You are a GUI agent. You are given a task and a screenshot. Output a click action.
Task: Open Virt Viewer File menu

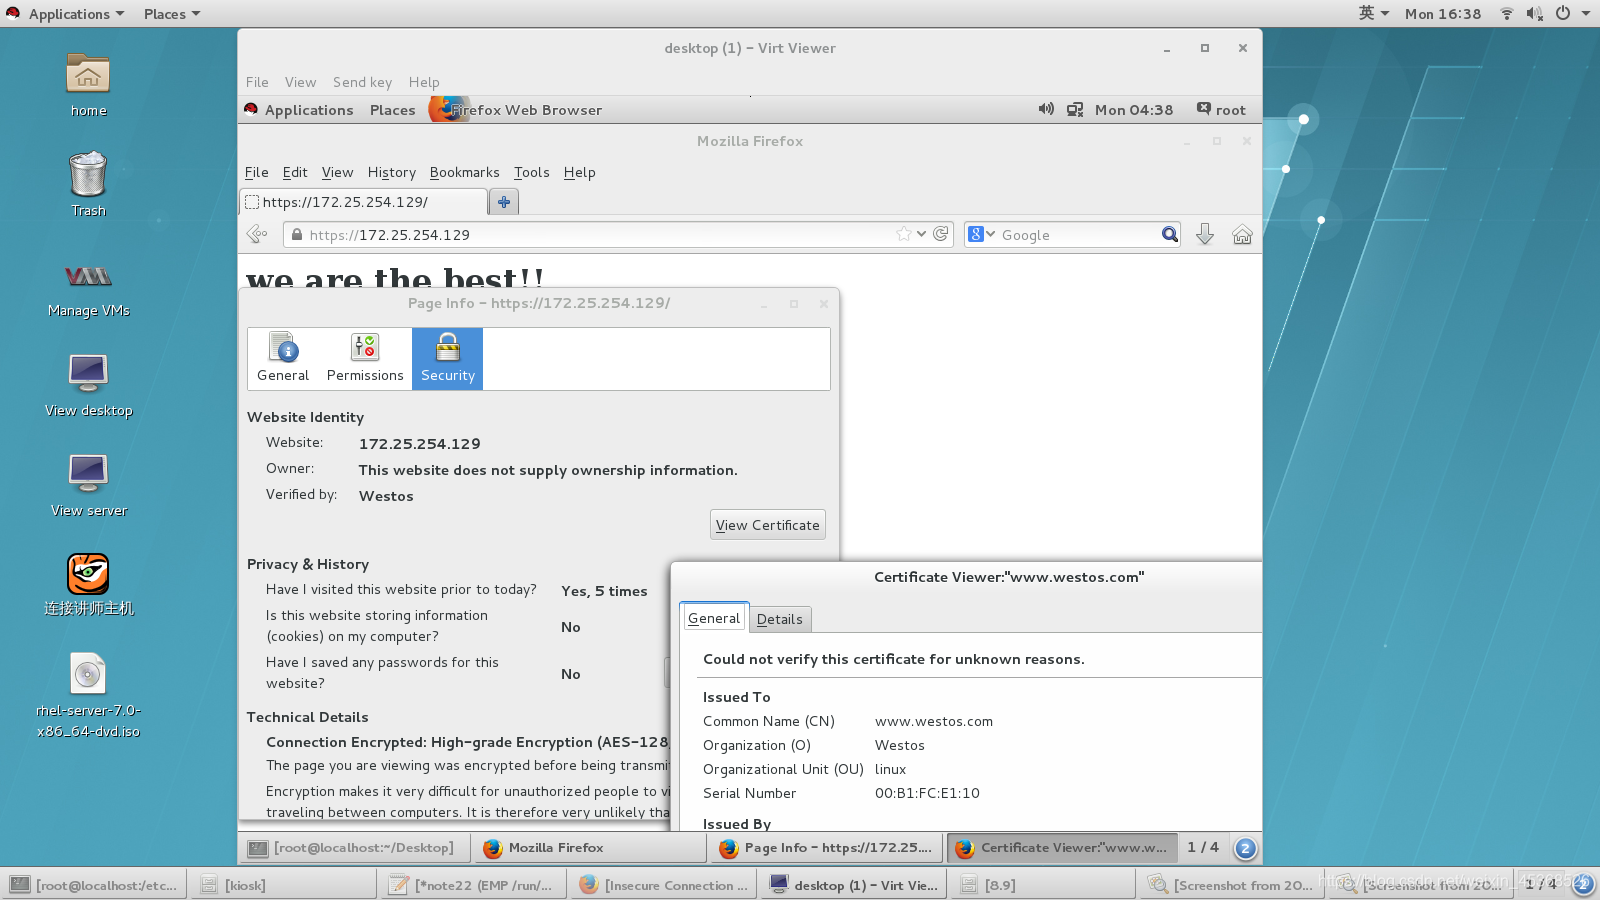(x=257, y=82)
